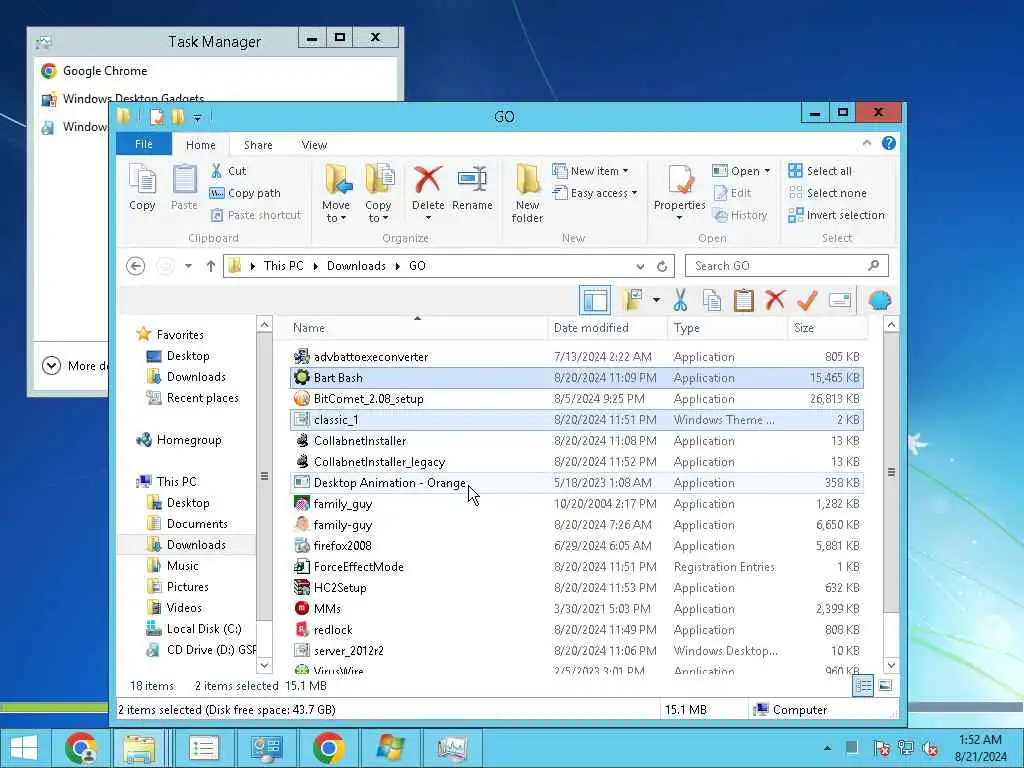Click Downloads in the address breadcrumb
1024x768 pixels.
click(356, 266)
